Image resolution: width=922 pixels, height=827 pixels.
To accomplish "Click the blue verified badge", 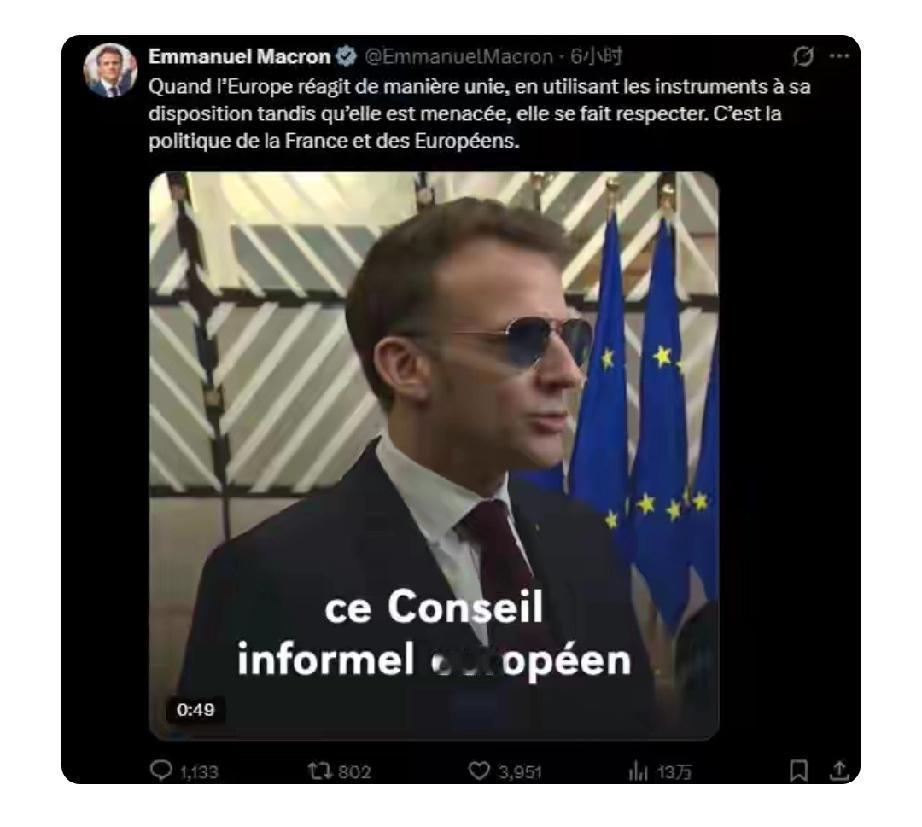I will (x=347, y=56).
